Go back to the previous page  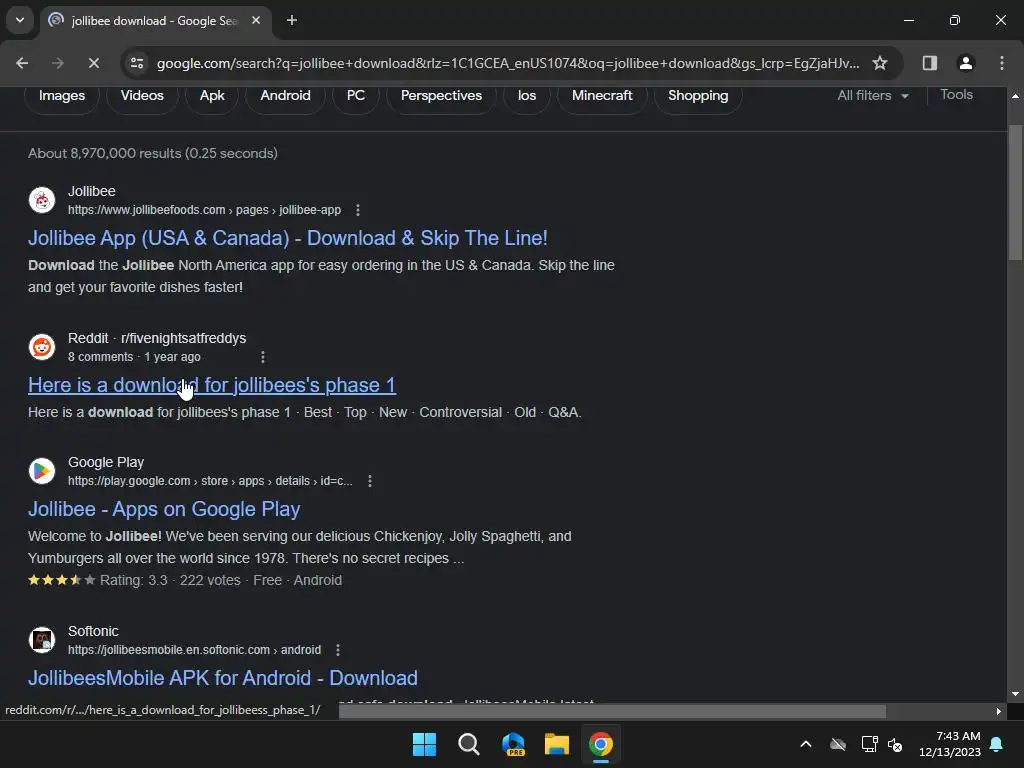pyautogui.click(x=22, y=63)
